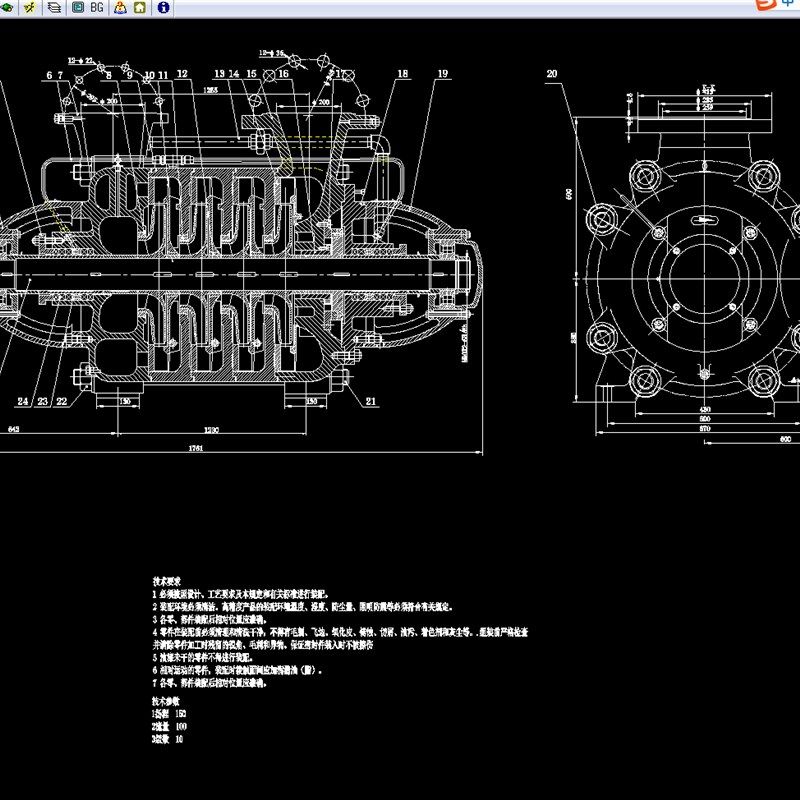800x800 pixels.
Task: Click the stacked layers toolbar icon
Action: pos(52,8)
